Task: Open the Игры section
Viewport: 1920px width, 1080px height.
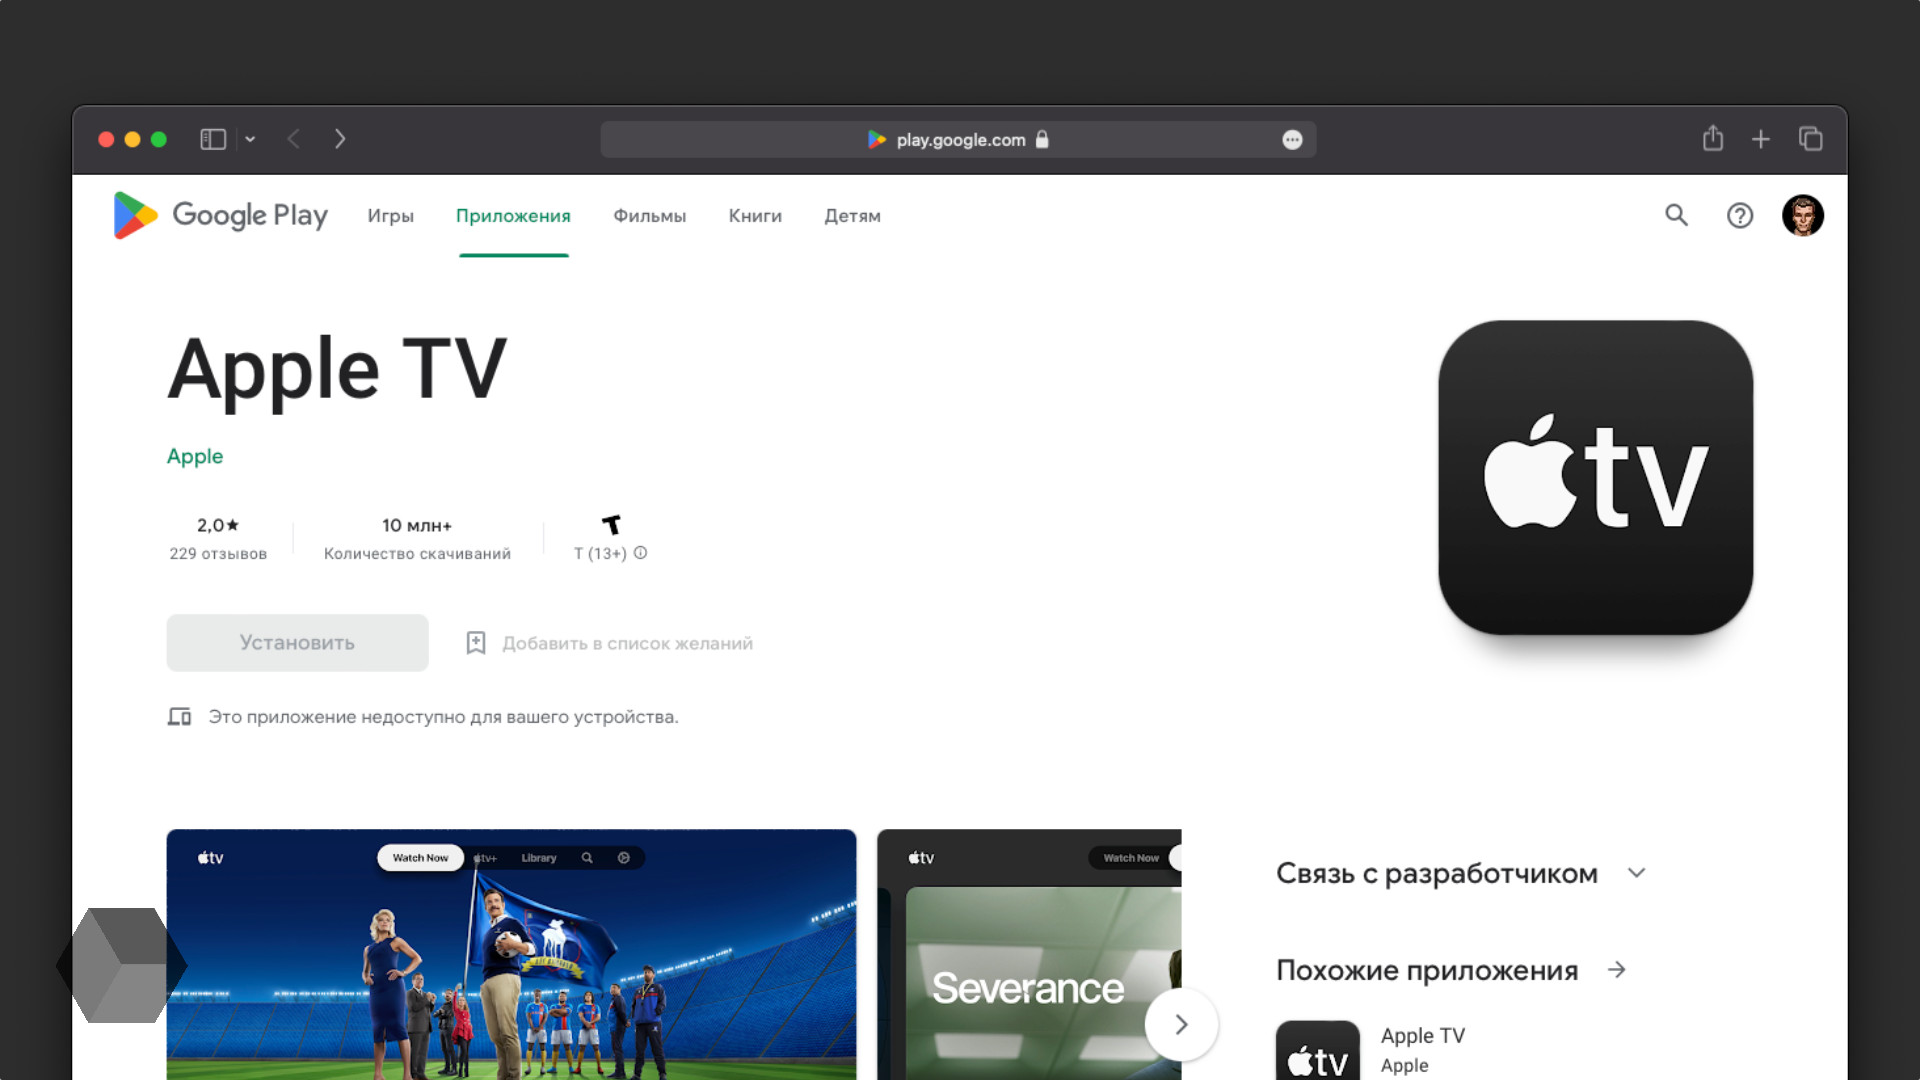Action: [x=390, y=216]
